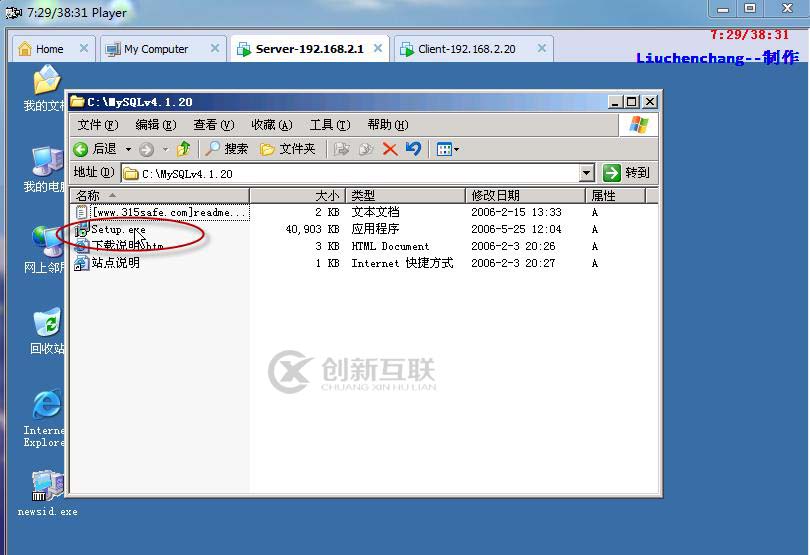Expand the Forward button history dropdown arrow
Viewport: 810px width, 555px height.
(x=165, y=149)
